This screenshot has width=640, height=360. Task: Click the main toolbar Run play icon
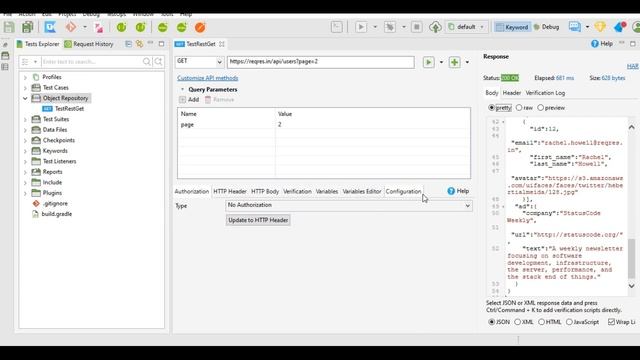click(361, 27)
